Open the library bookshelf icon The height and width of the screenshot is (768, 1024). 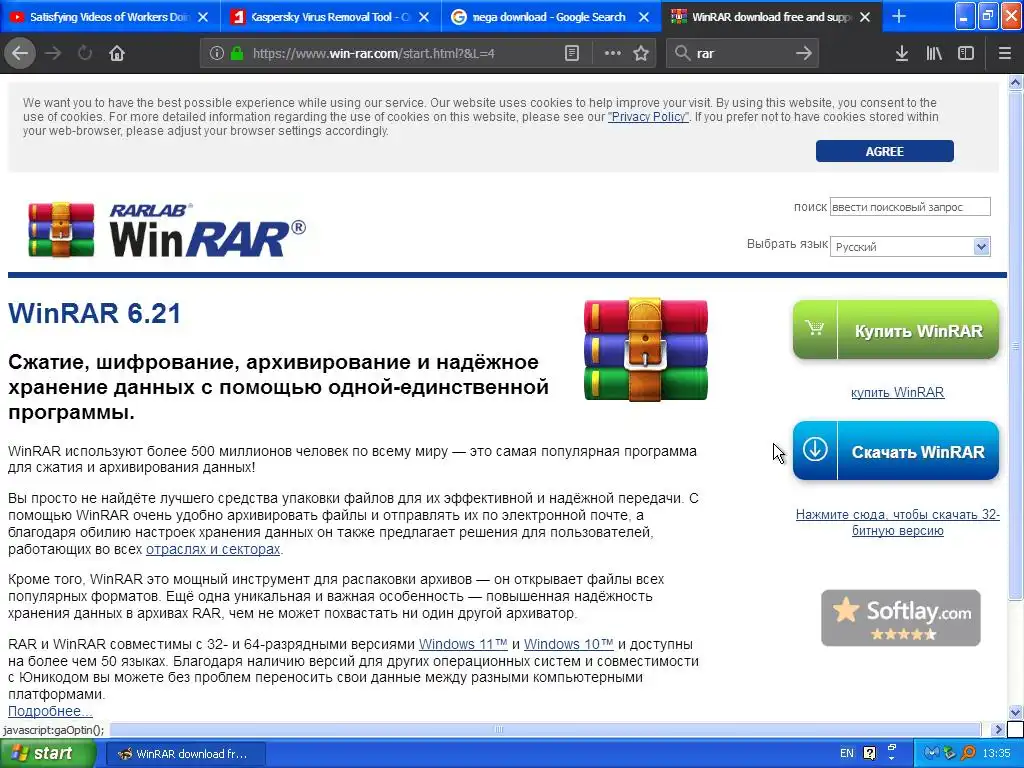934,54
